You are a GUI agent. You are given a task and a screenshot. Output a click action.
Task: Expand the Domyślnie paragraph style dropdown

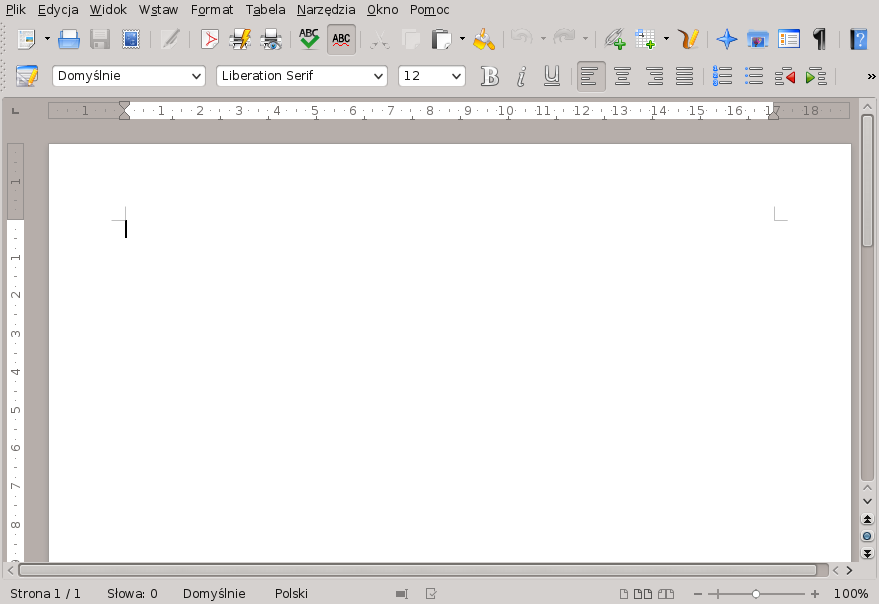196,76
